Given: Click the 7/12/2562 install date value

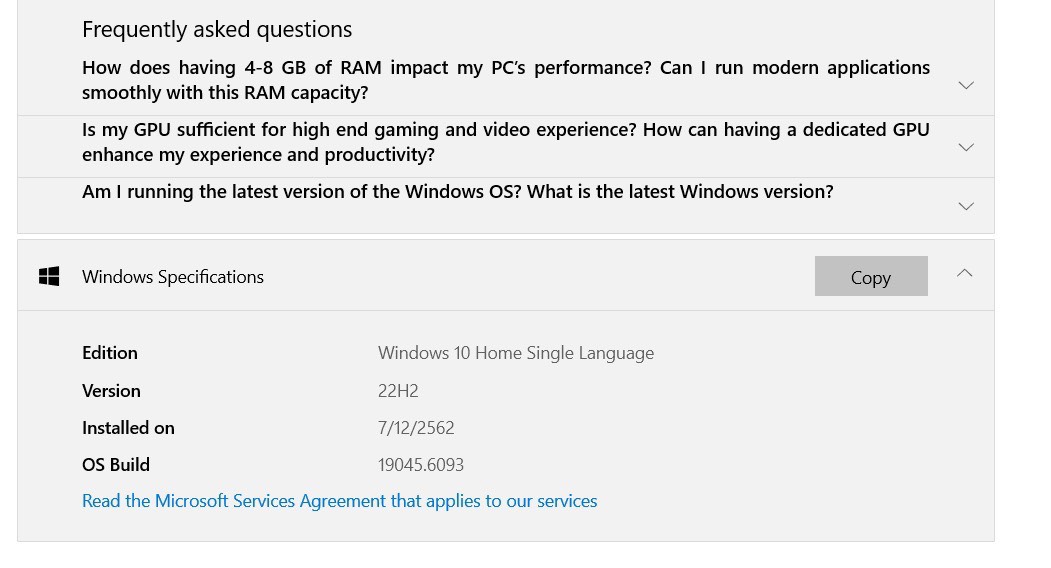Looking at the screenshot, I should click(x=416, y=428).
